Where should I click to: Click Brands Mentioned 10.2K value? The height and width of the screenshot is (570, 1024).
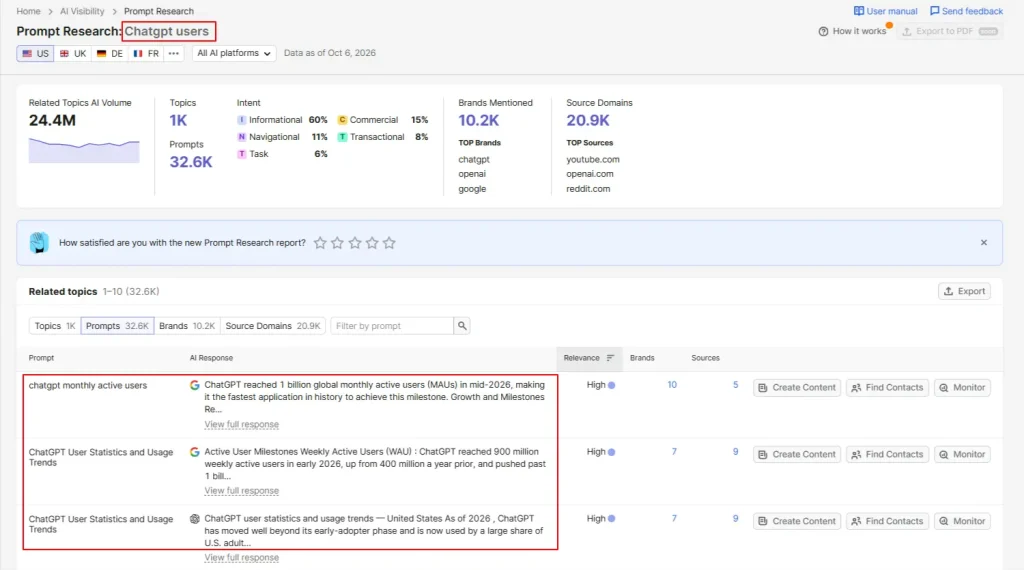click(478, 121)
